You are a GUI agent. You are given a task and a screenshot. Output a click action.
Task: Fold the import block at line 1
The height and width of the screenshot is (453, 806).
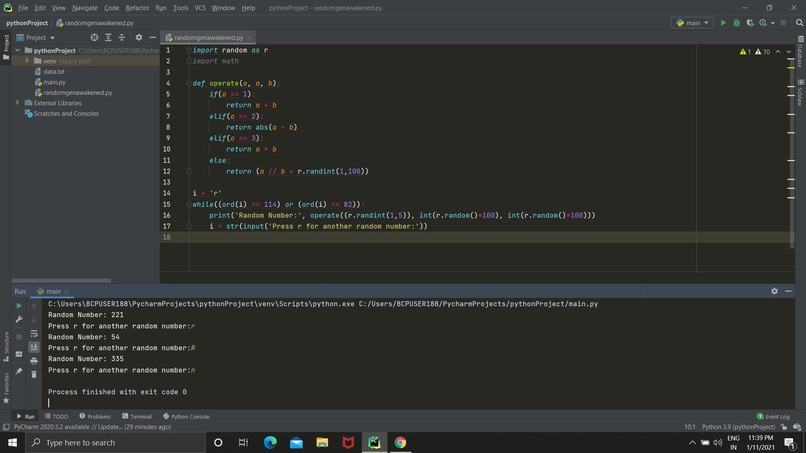189,50
